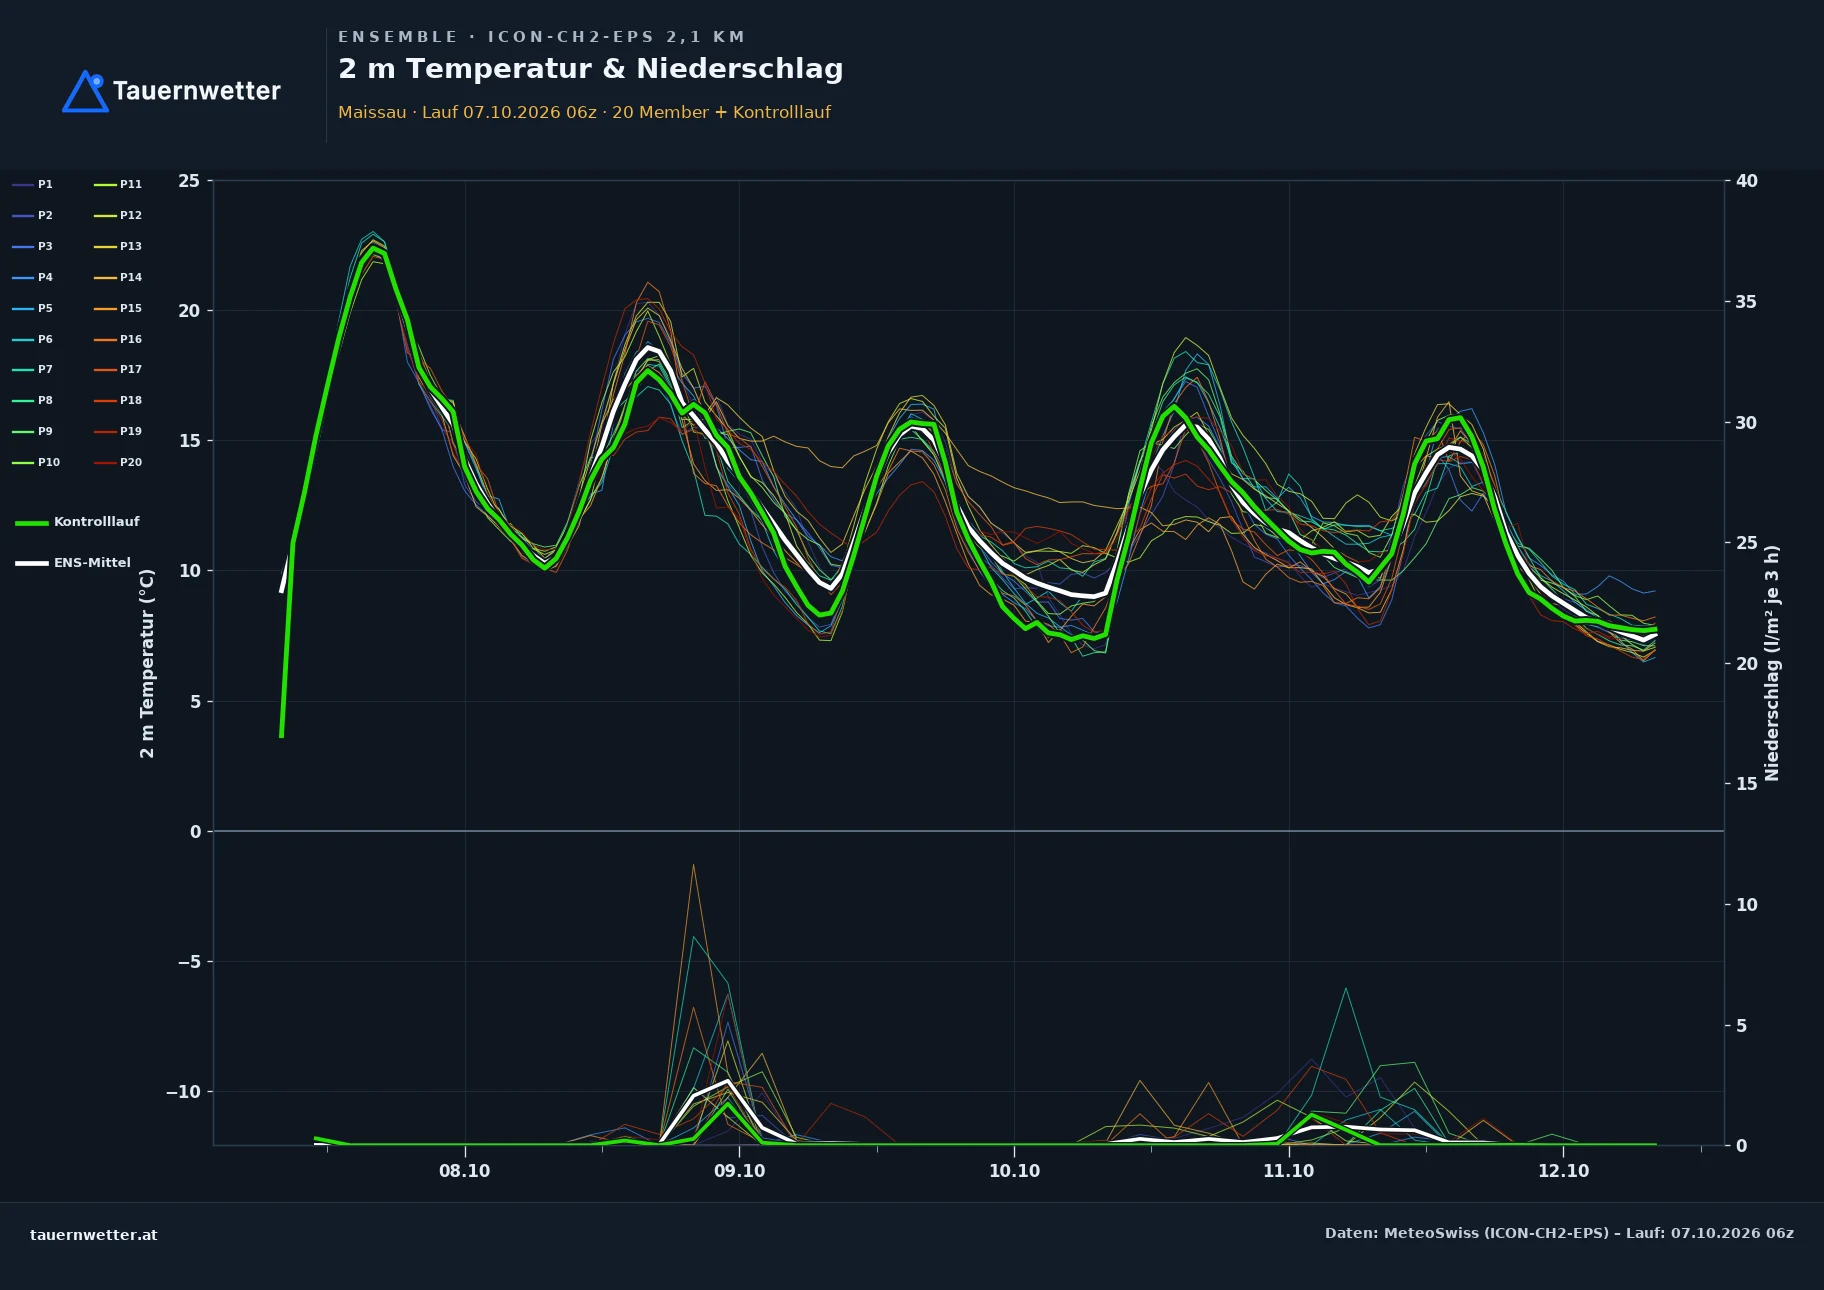Click the Kontrolllauf legend entry
This screenshot has height=1290, width=1824.
click(77, 522)
